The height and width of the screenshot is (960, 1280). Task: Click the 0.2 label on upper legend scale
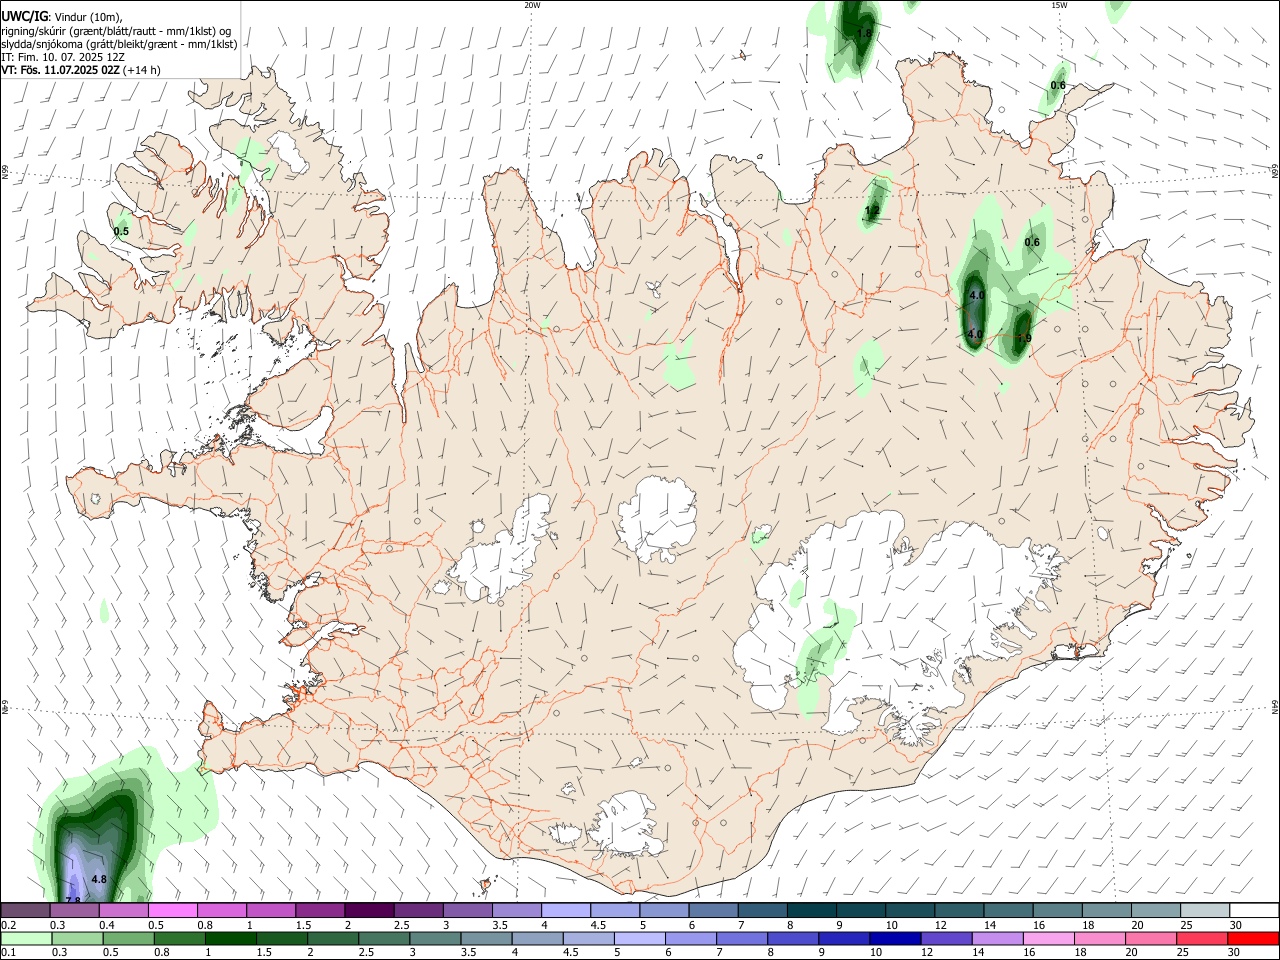[8, 925]
